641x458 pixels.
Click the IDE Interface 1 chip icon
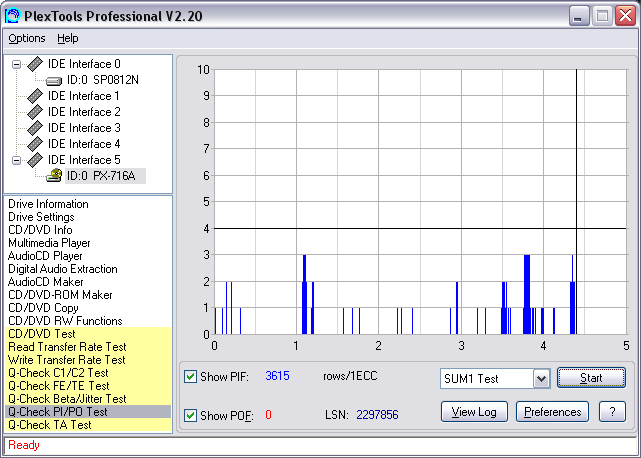click(x=35, y=96)
